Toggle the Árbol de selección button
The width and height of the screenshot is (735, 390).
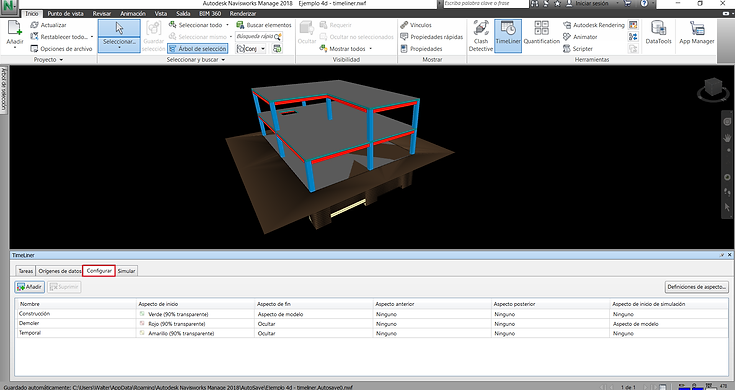click(197, 48)
